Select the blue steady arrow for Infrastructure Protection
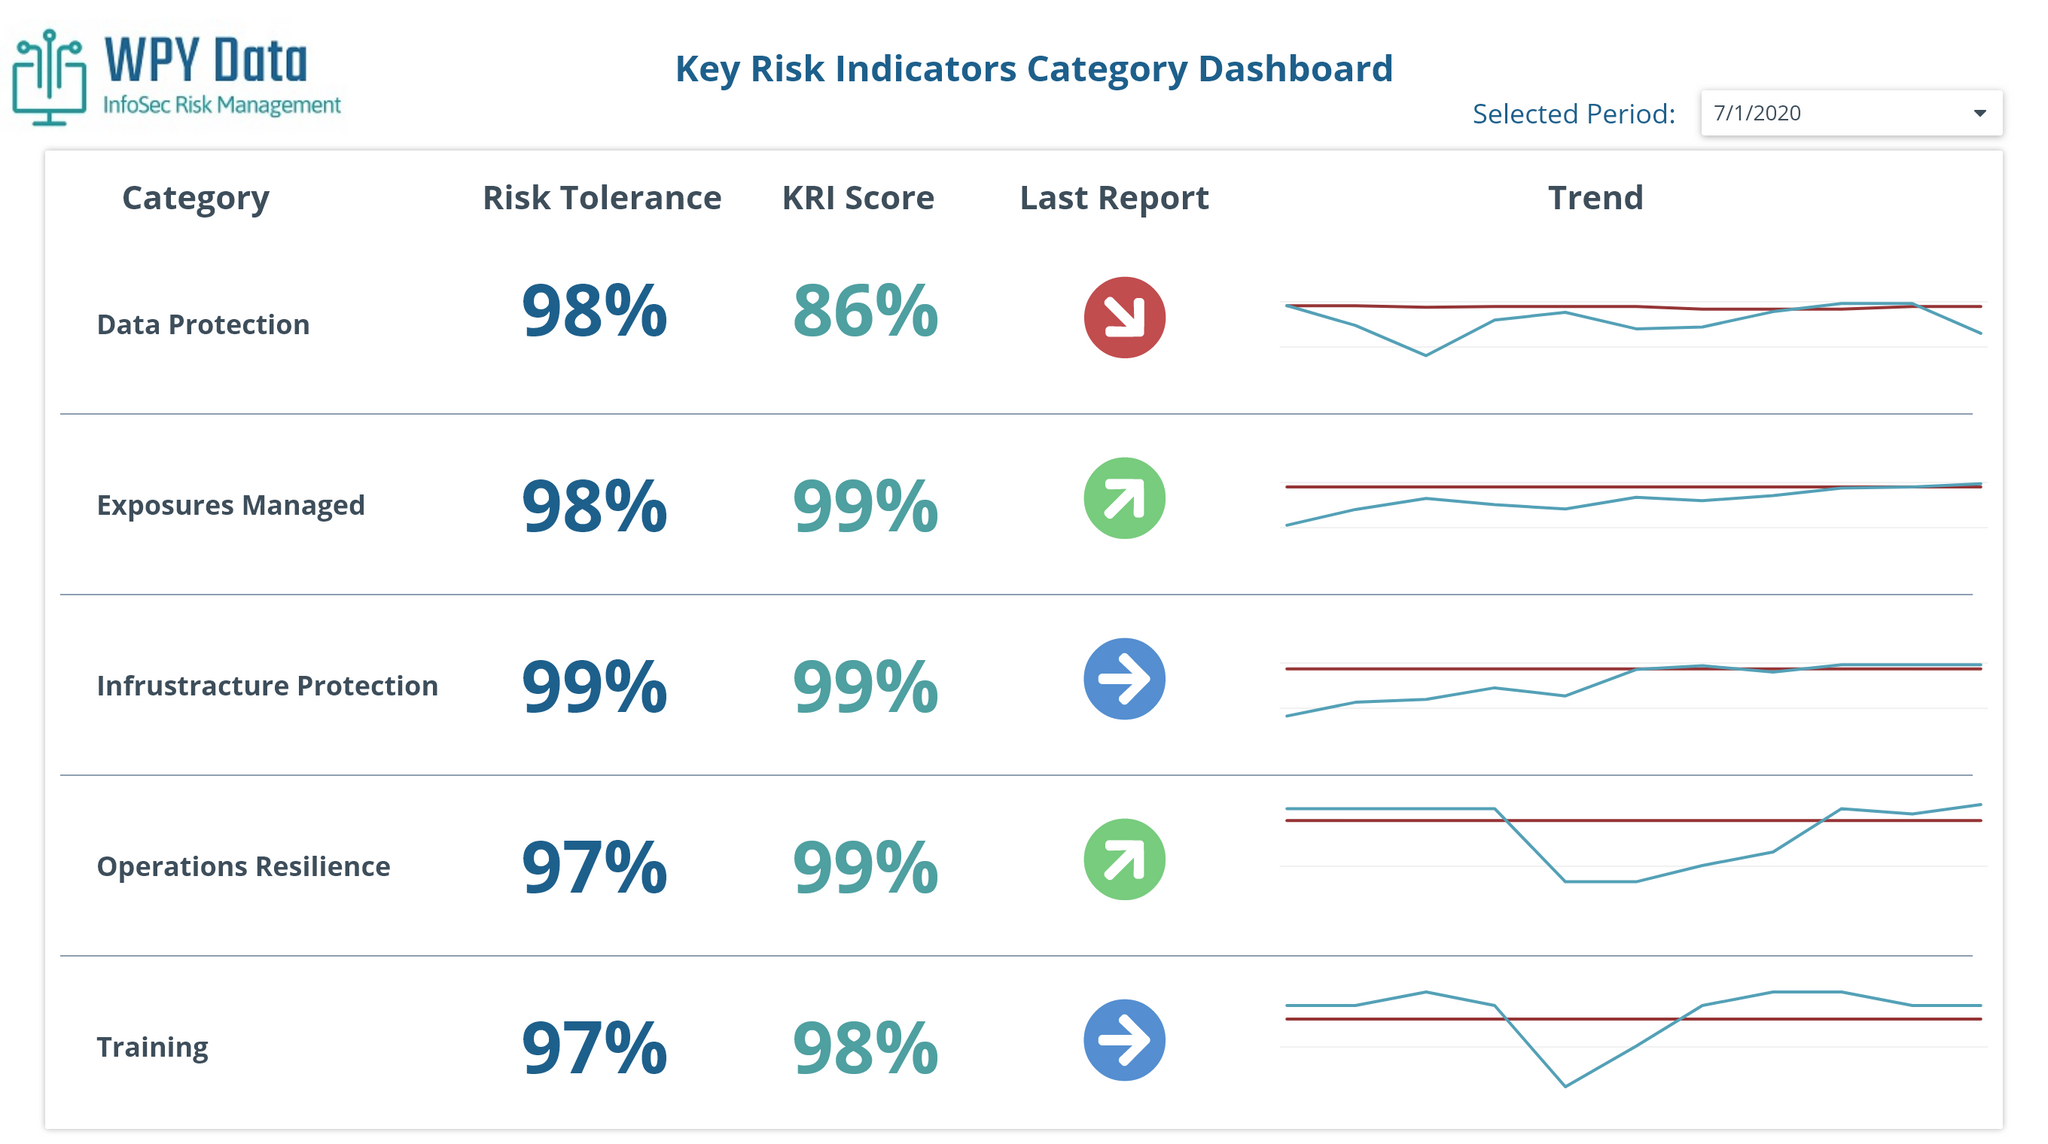 (1122, 678)
